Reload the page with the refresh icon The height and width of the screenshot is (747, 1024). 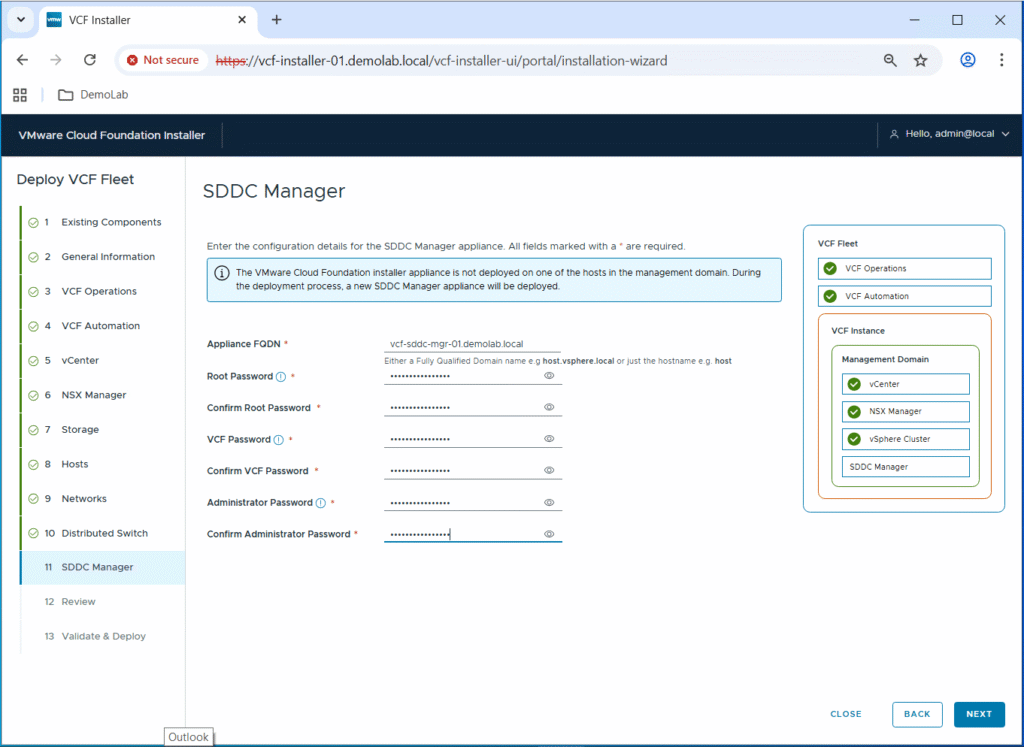pyautogui.click(x=90, y=60)
